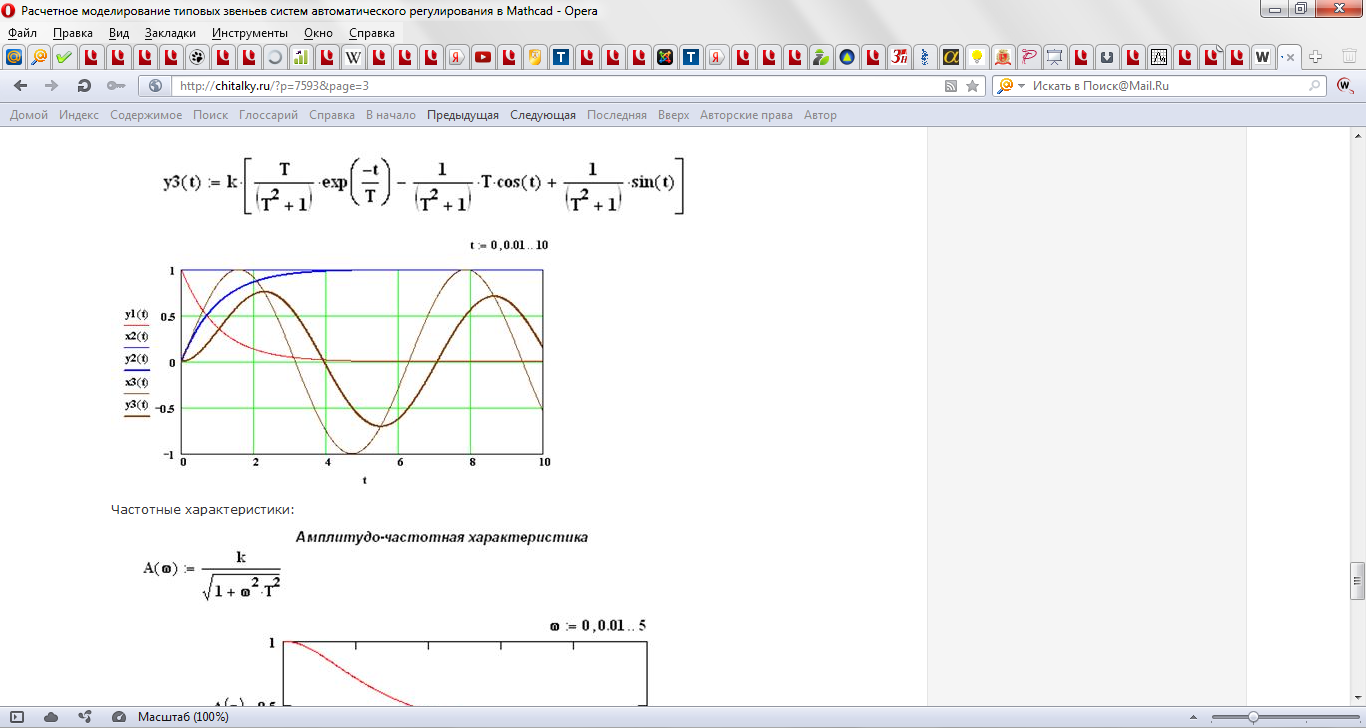Switch to the waveform graph tab
Screen dimensions: 1366x728
(1158, 56)
